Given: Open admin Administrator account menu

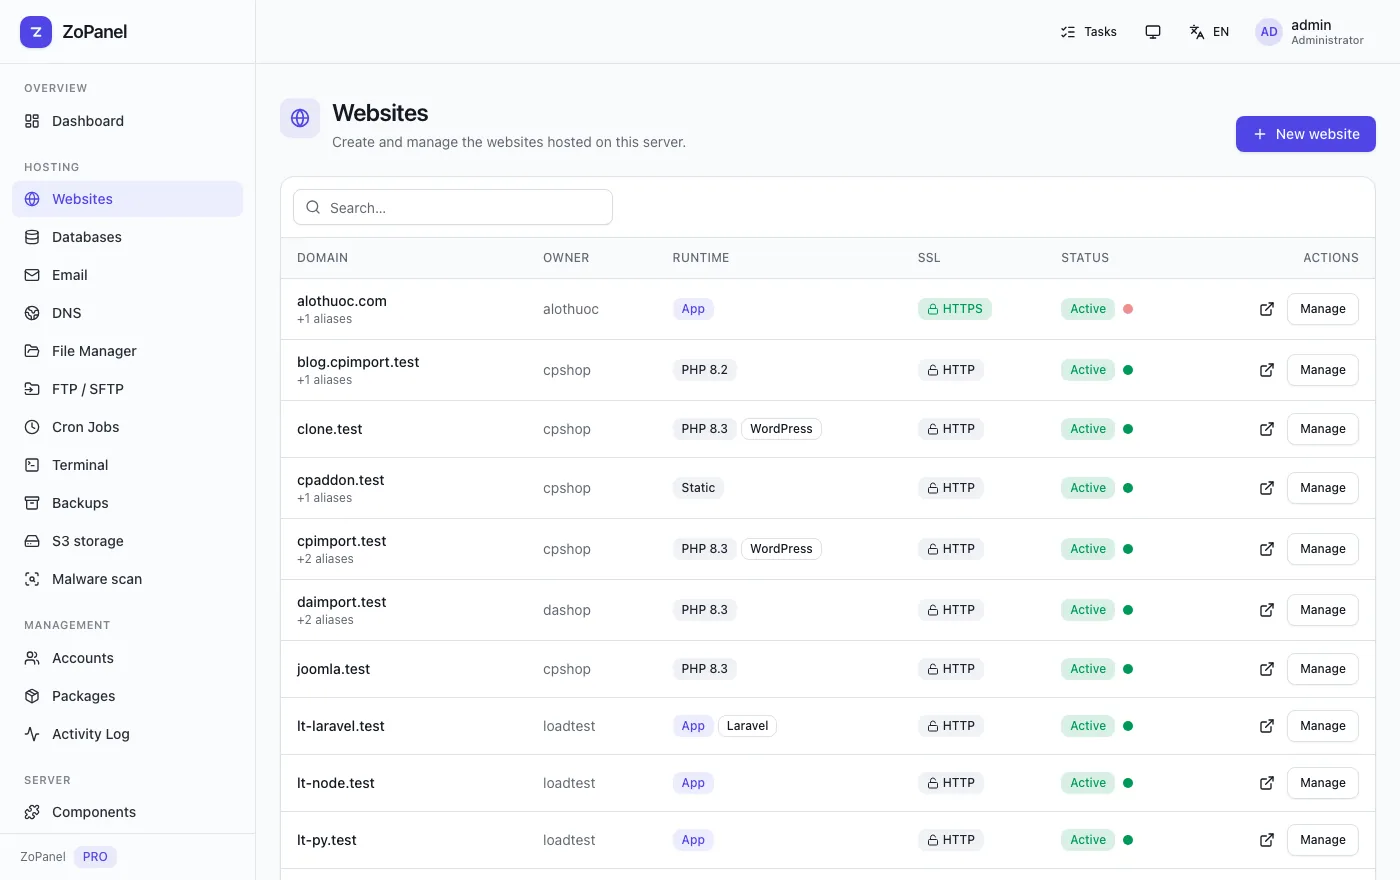Looking at the screenshot, I should [1311, 32].
